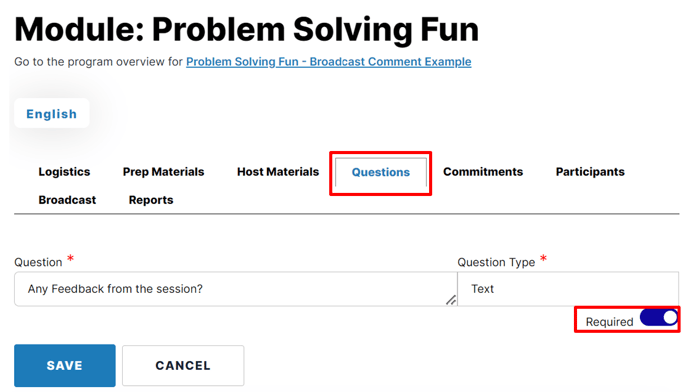
Task: Select the English language tab
Action: (52, 114)
